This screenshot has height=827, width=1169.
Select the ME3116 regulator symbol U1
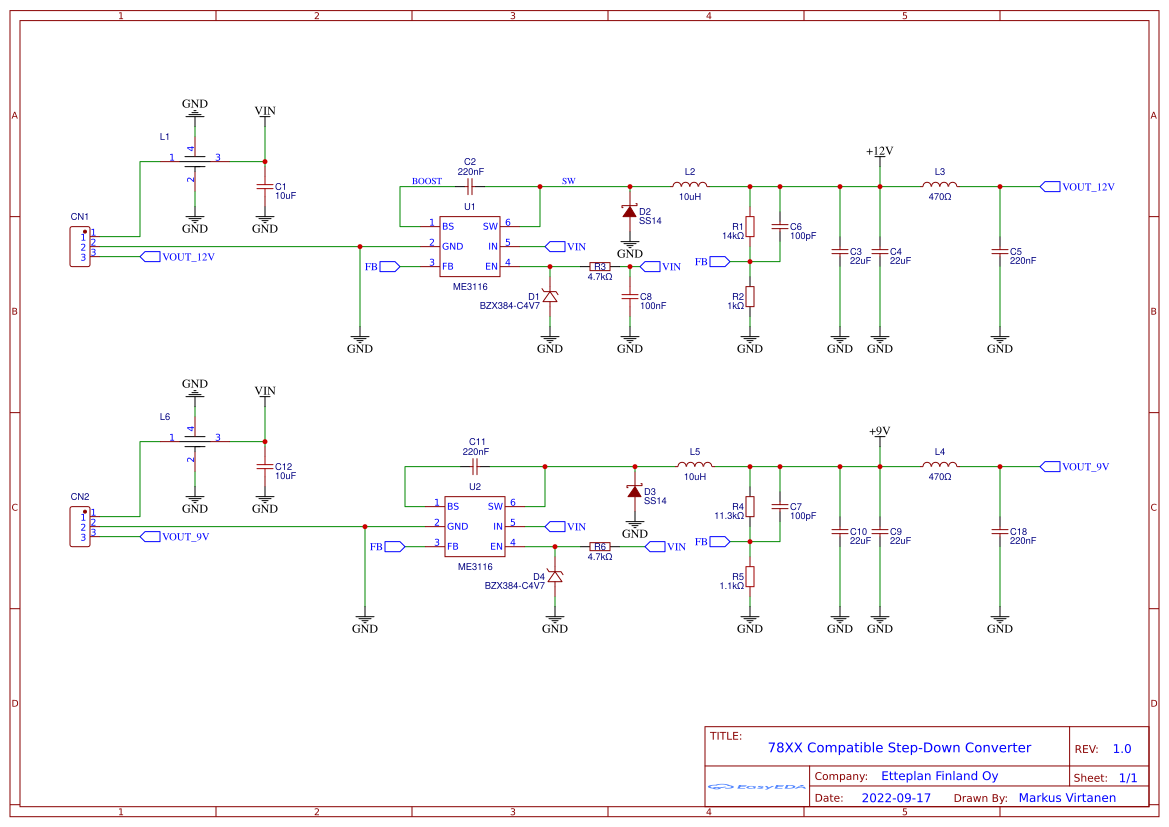click(468, 247)
